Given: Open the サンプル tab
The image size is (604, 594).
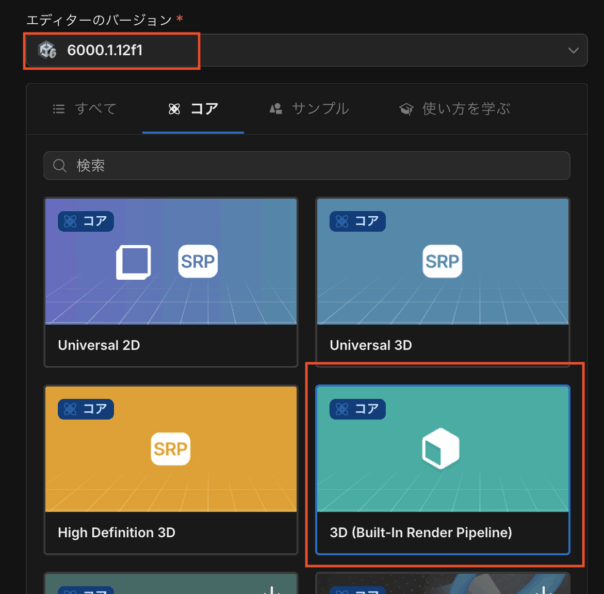Looking at the screenshot, I should 309,109.
